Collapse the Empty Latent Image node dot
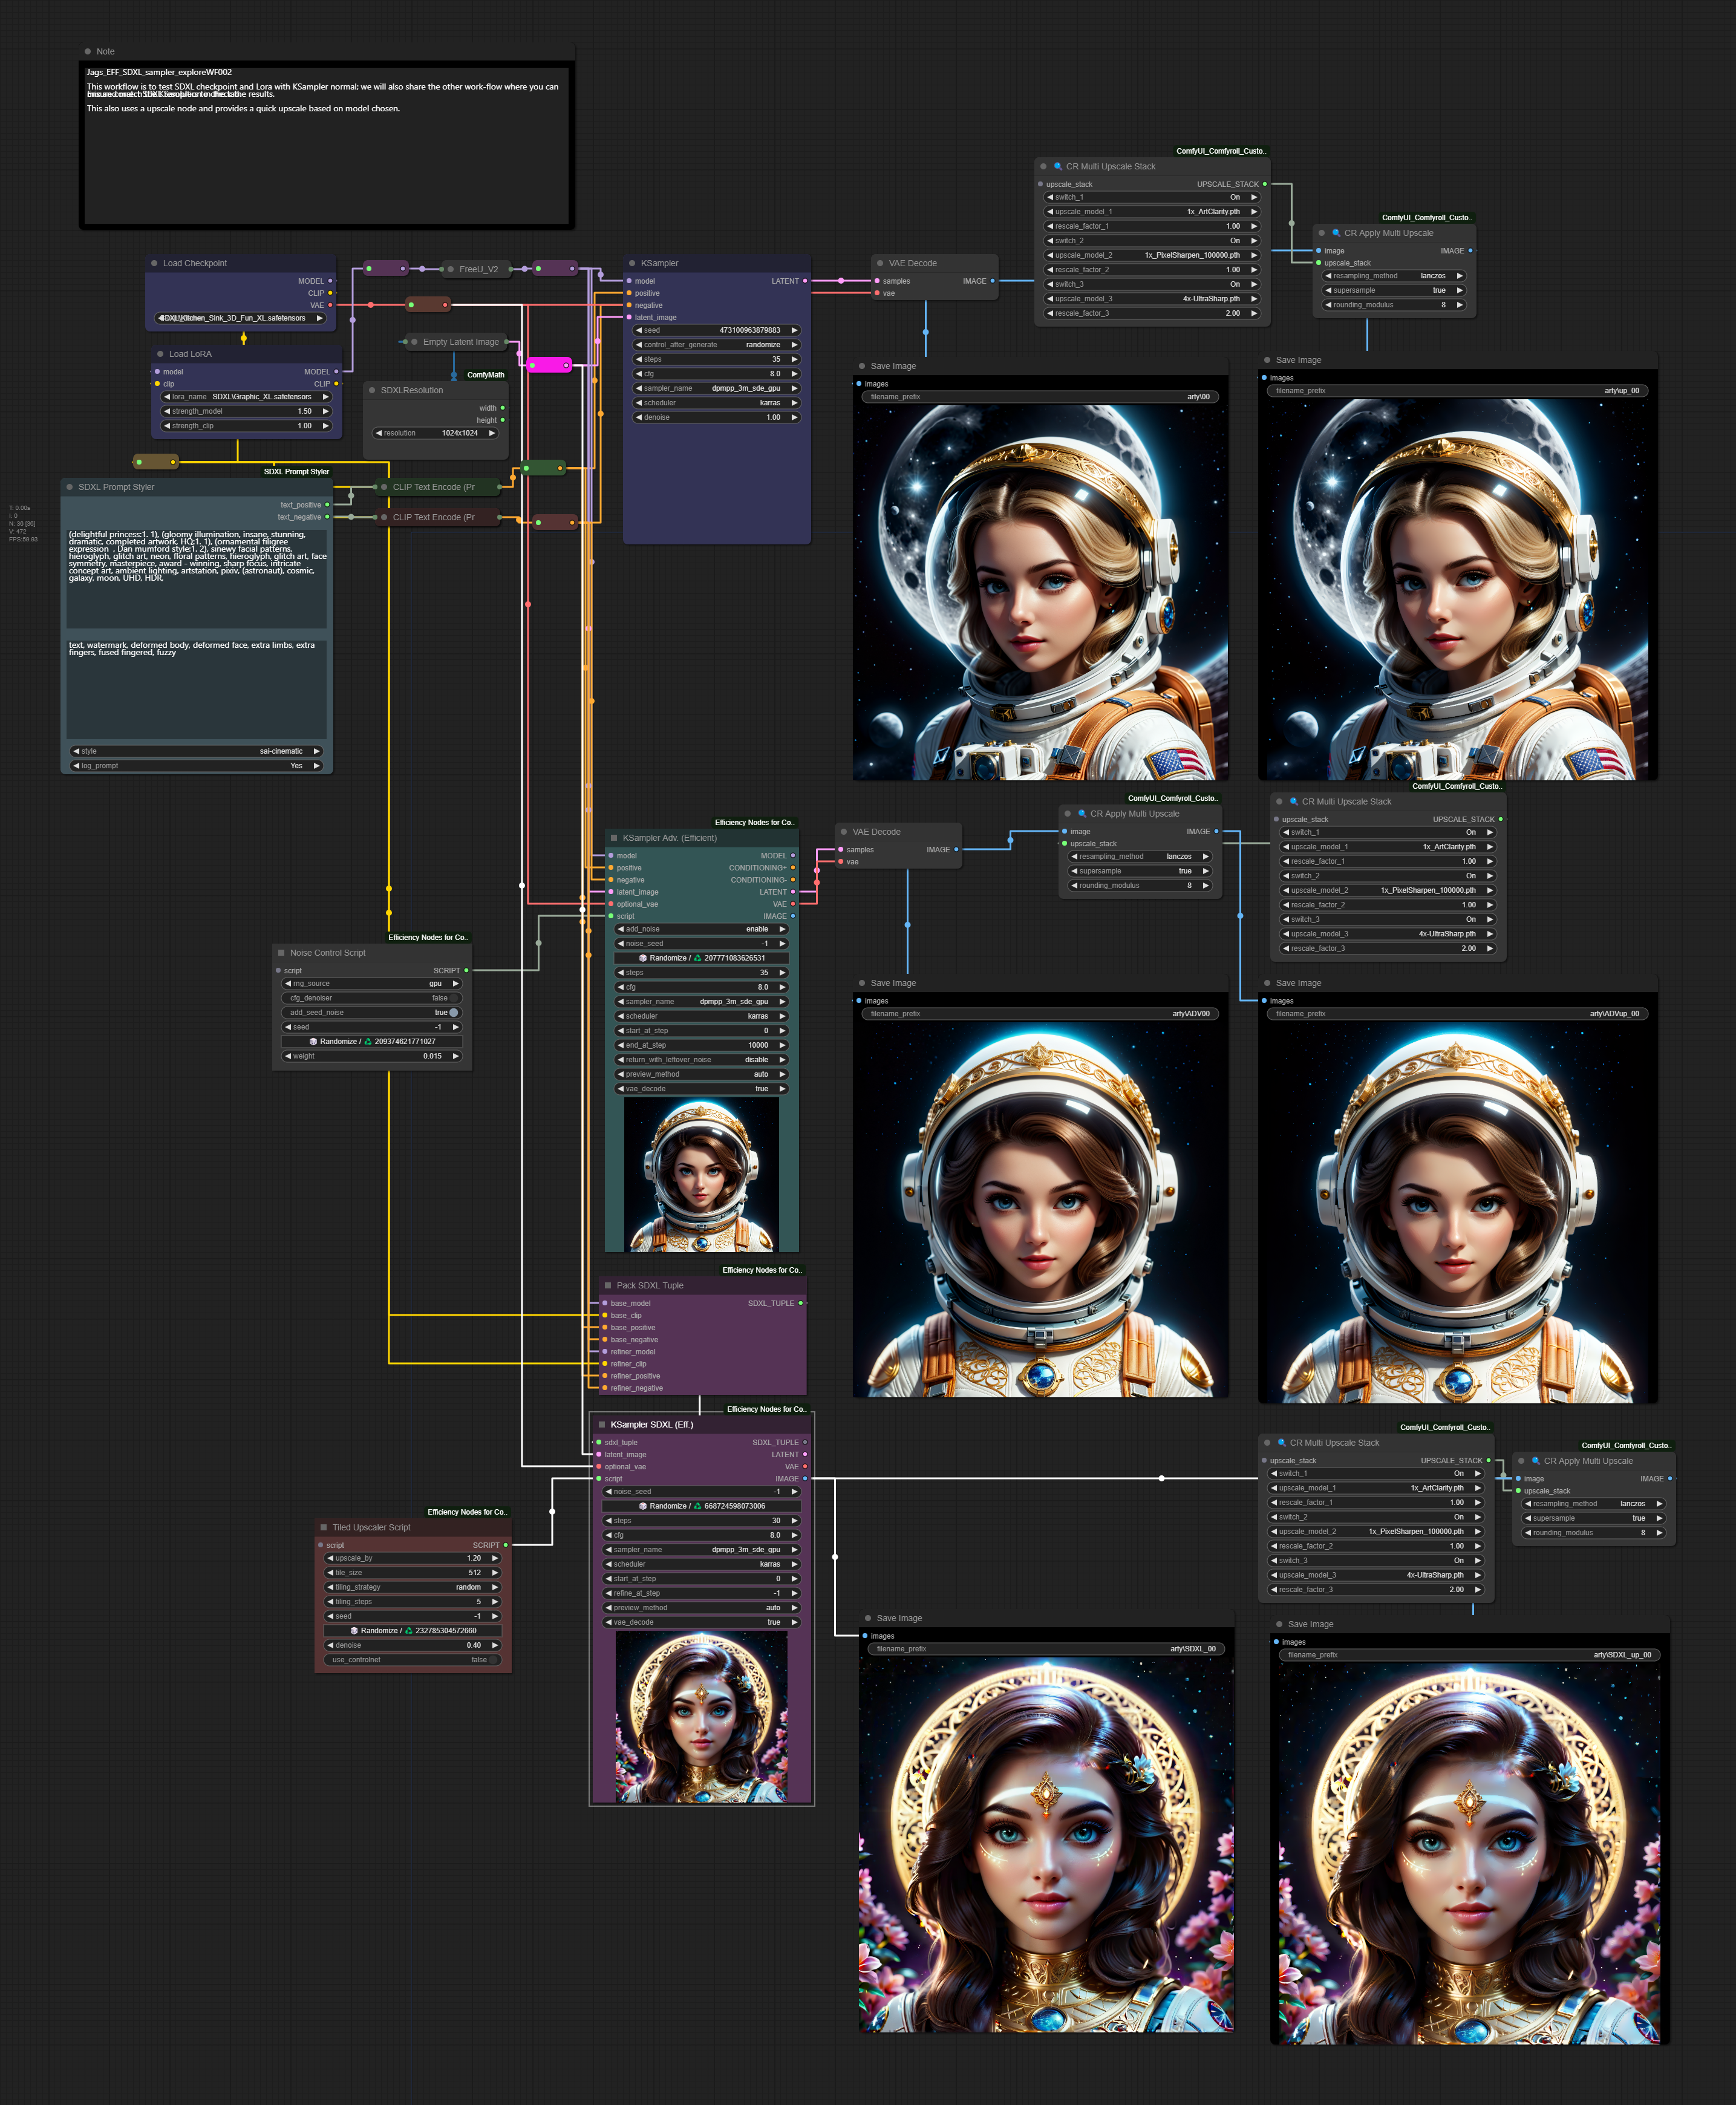1736x2105 pixels. pyautogui.click(x=414, y=342)
